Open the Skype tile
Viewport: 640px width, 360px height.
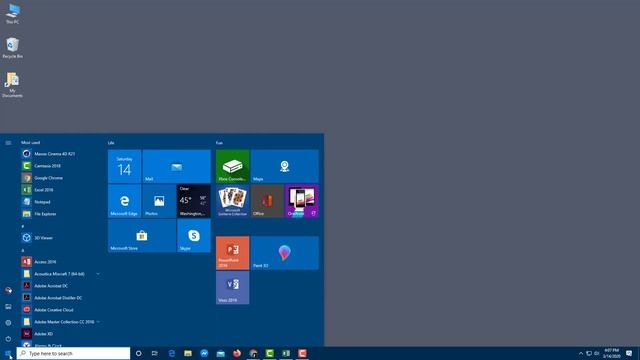194,236
